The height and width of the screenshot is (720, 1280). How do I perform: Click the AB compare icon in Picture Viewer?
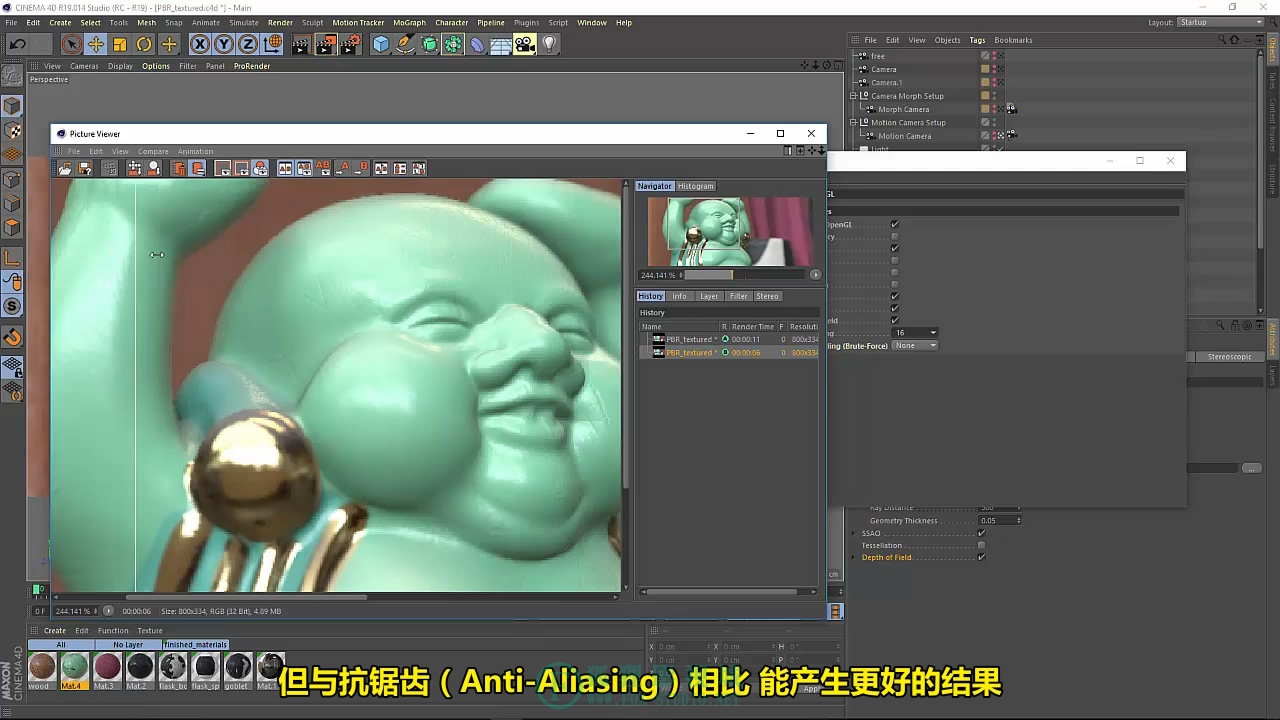tap(323, 168)
